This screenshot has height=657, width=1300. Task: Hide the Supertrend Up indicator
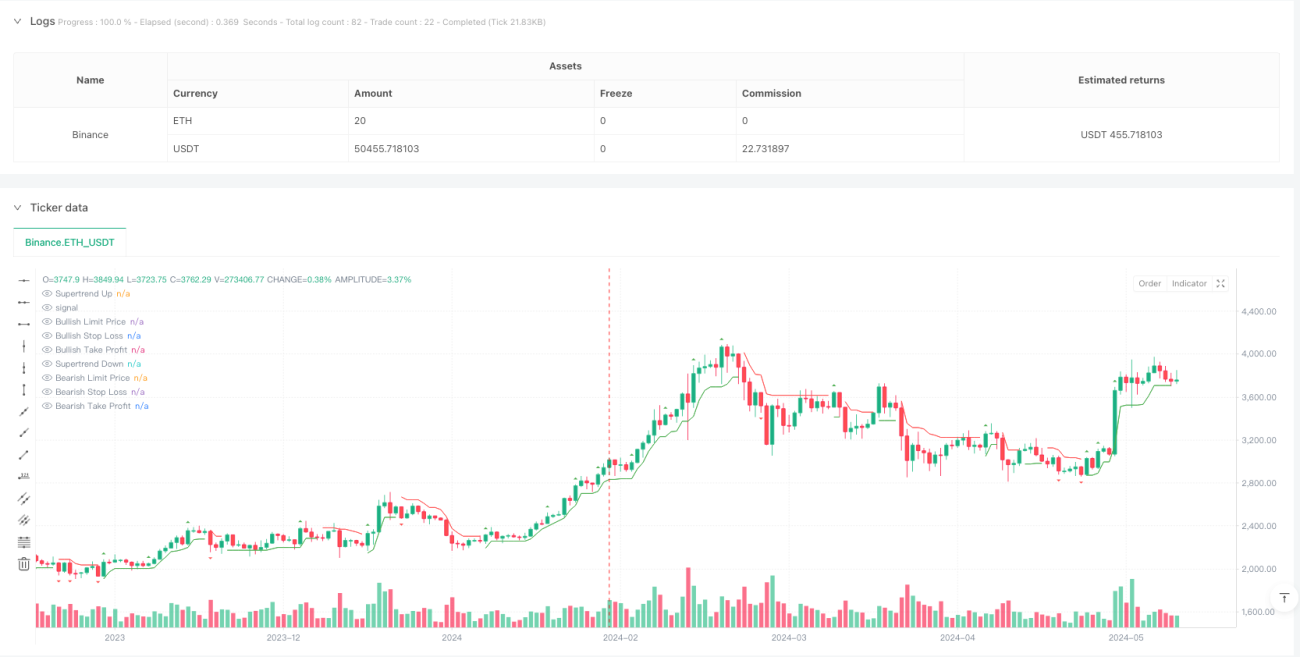[x=47, y=294]
